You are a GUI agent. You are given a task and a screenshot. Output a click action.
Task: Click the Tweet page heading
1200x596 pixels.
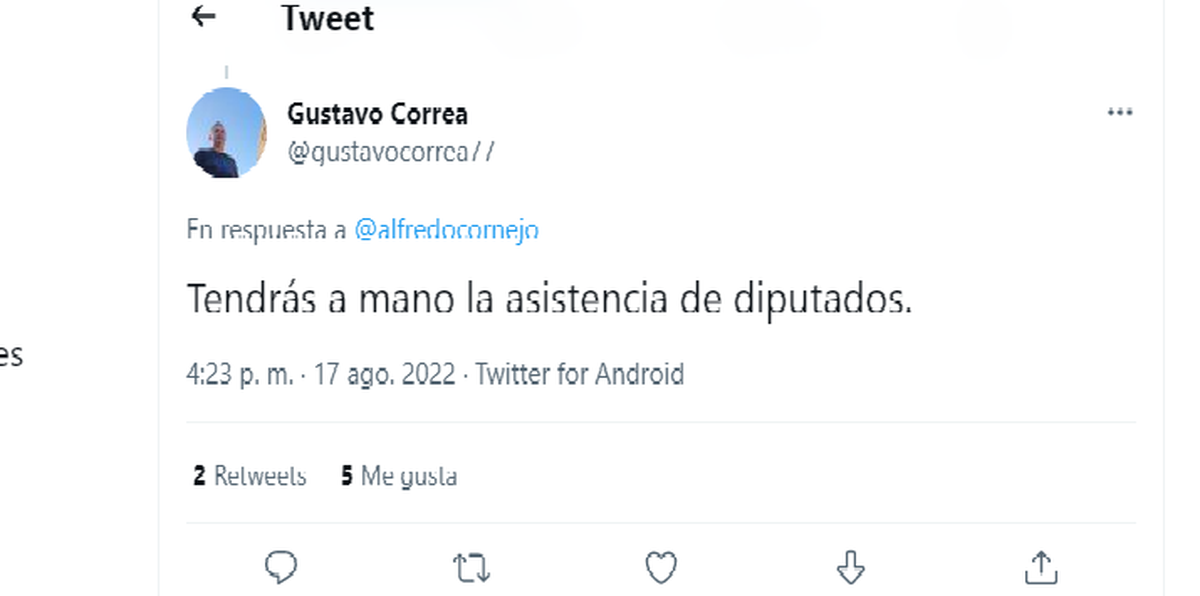click(327, 18)
